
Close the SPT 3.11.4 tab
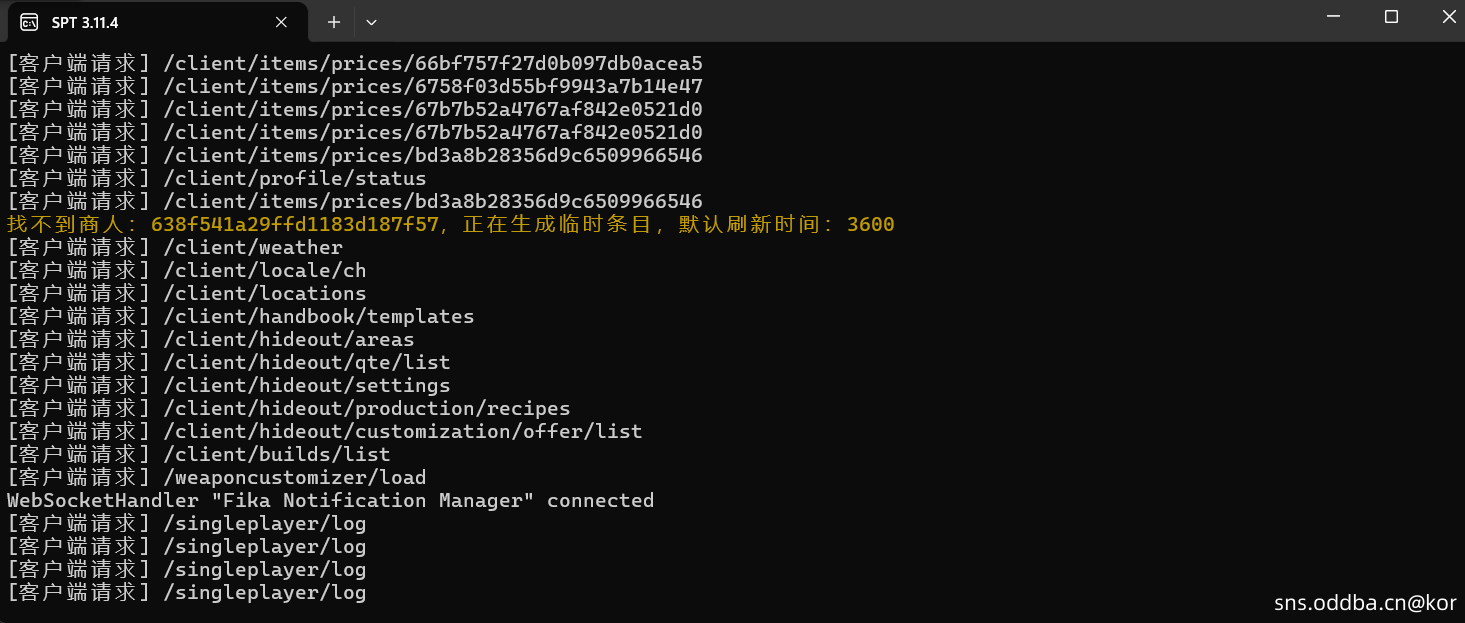point(281,22)
